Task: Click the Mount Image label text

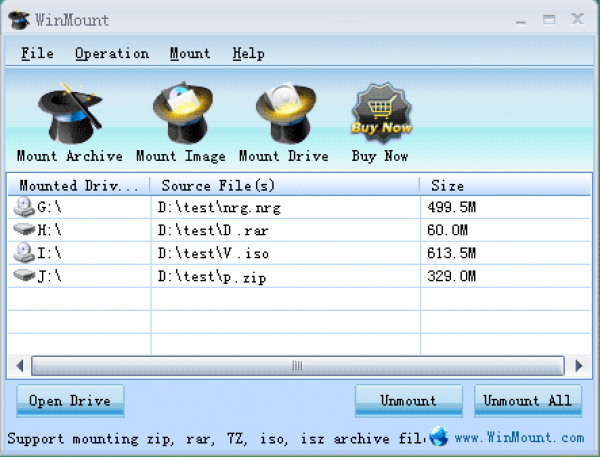Action: pos(181,156)
